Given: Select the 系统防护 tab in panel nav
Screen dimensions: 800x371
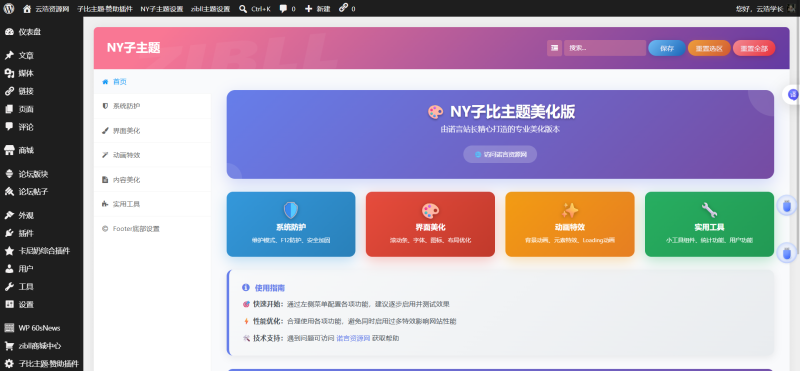Looking at the screenshot, I should tap(152, 106).
